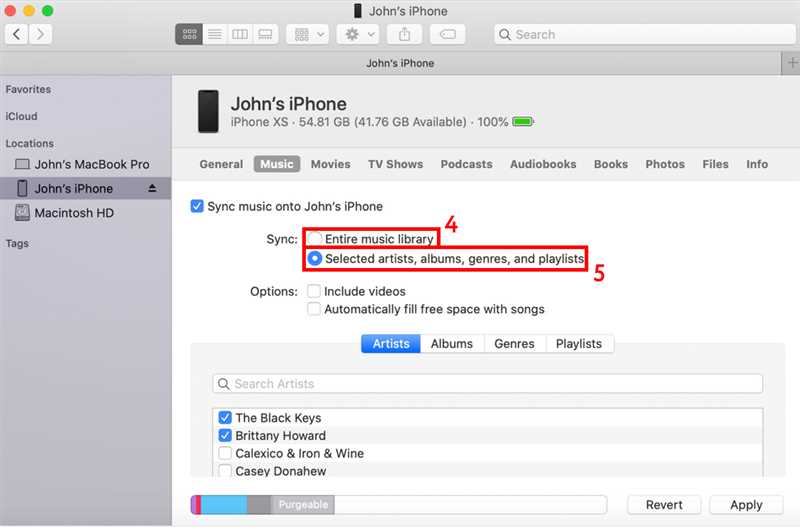Add a new tab with plus button
The width and height of the screenshot is (800, 527).
coord(791,63)
